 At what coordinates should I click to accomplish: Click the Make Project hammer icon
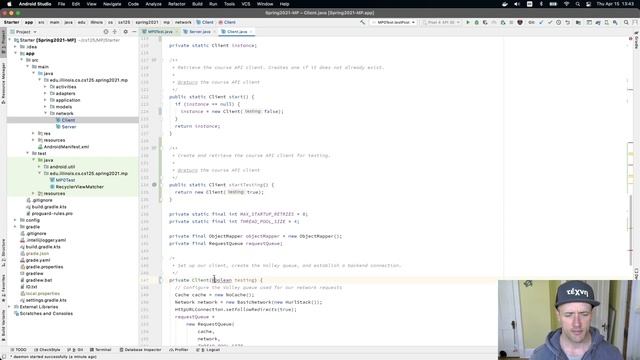pyautogui.click(x=362, y=22)
